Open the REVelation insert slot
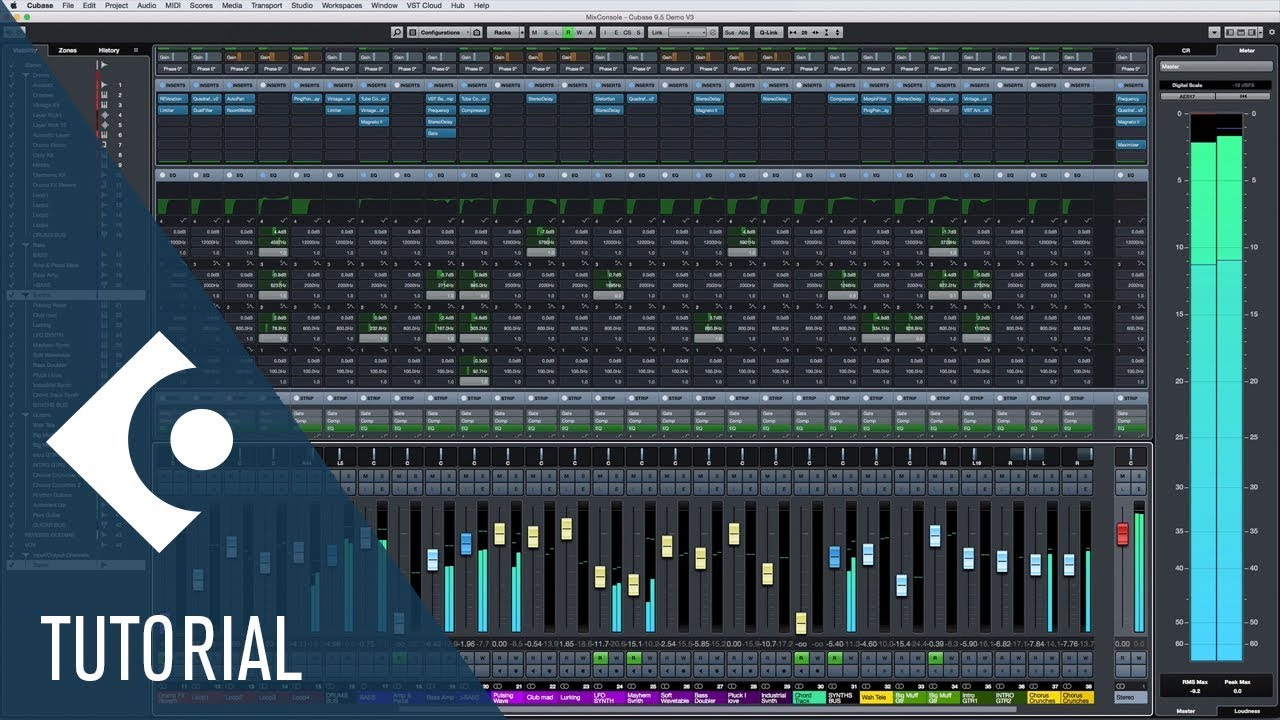Screen dimensions: 1280x720 [172, 99]
